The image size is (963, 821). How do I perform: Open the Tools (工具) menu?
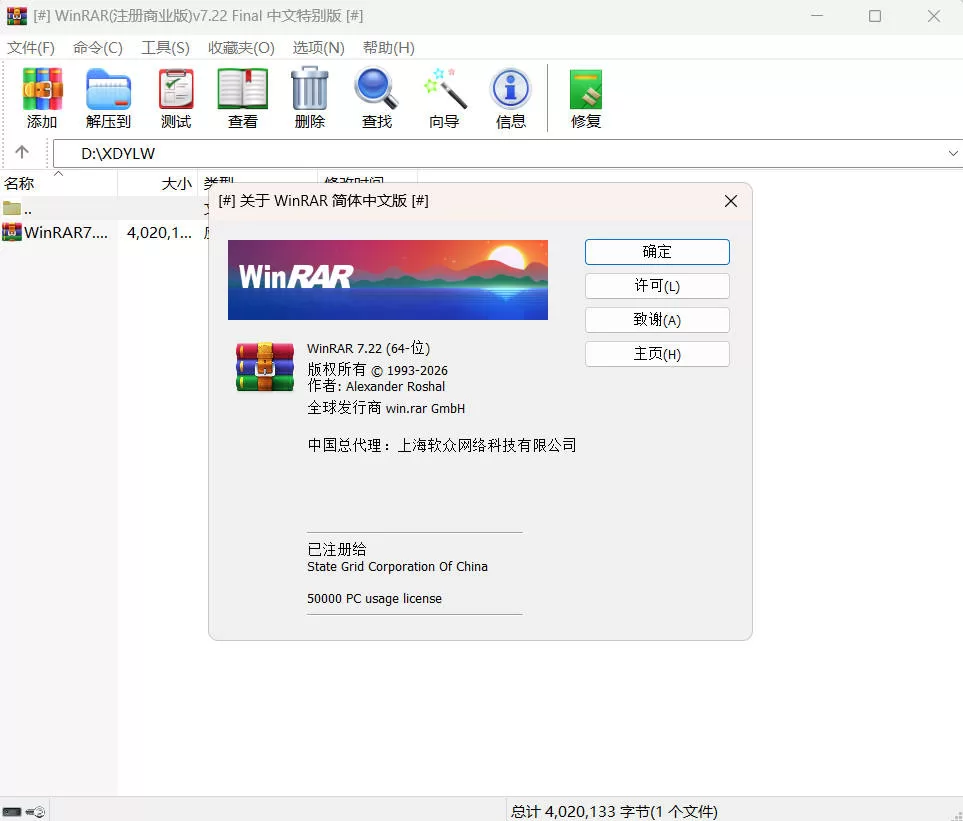click(165, 48)
